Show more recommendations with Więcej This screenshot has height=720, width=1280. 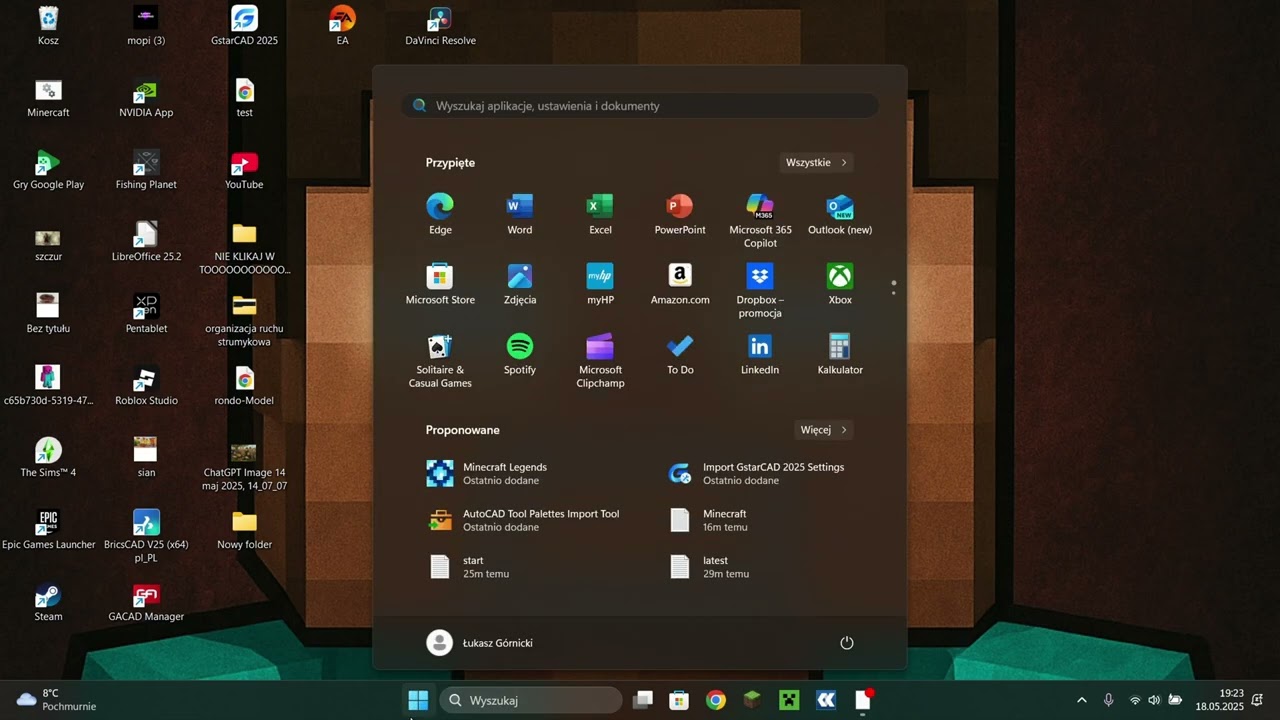click(823, 430)
